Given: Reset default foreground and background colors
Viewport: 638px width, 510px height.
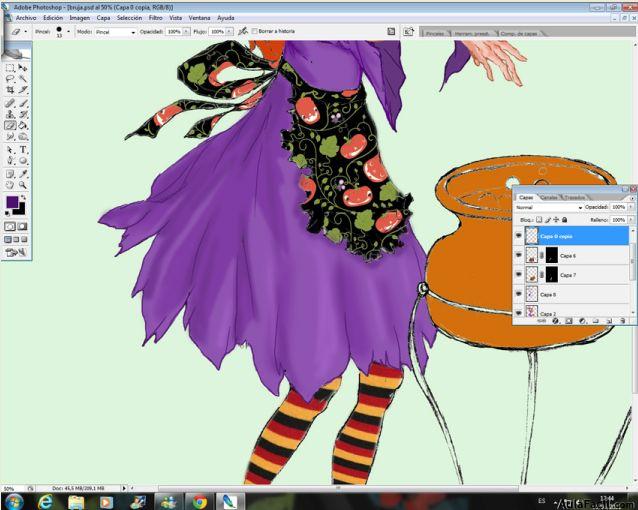Looking at the screenshot, I should (x=8, y=213).
